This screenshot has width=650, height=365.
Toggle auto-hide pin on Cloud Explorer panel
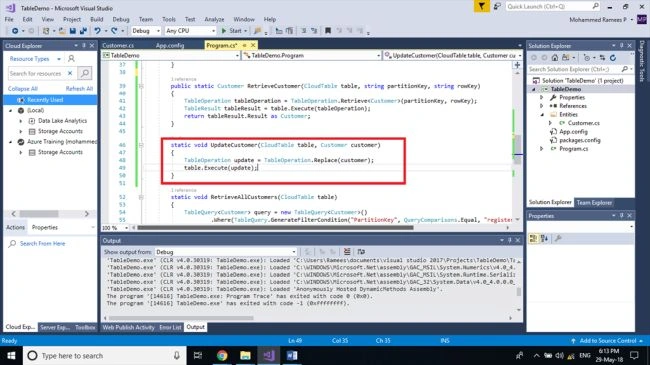(84, 46)
